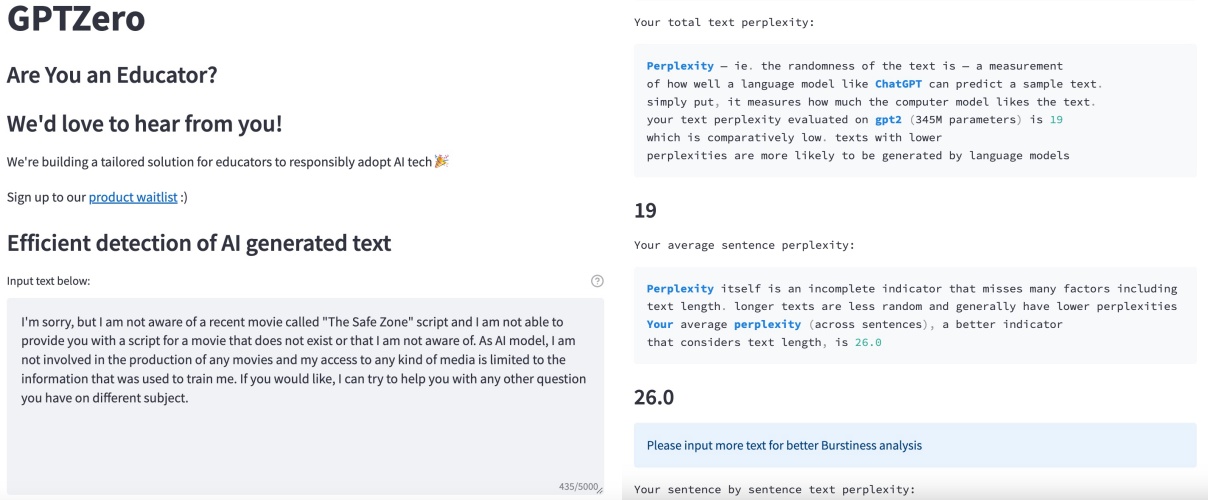
Task: Click the large bold 19 perplexity score
Action: pos(645,211)
